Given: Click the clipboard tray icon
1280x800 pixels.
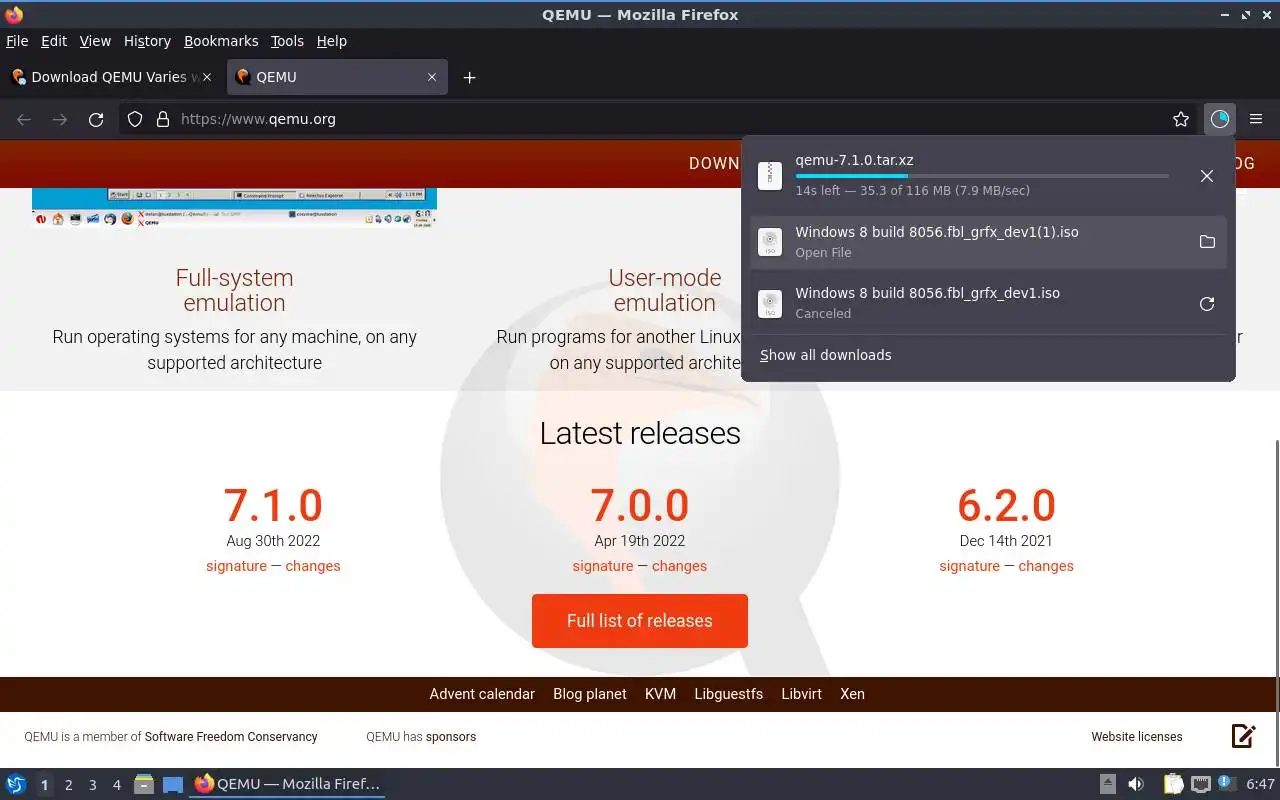Looking at the screenshot, I should pos(1173,785).
